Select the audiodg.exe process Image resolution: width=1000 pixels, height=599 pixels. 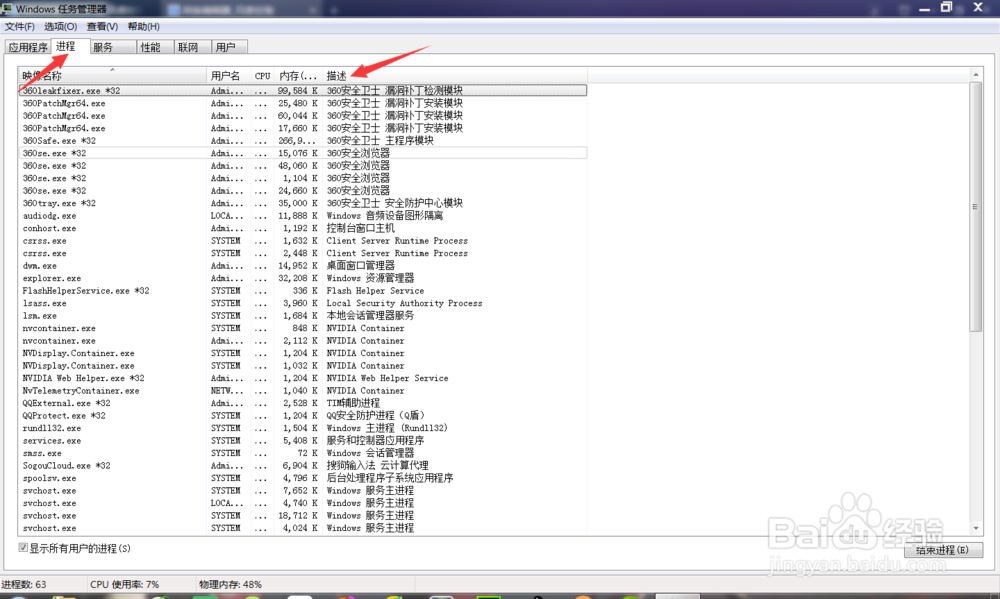(x=303, y=216)
